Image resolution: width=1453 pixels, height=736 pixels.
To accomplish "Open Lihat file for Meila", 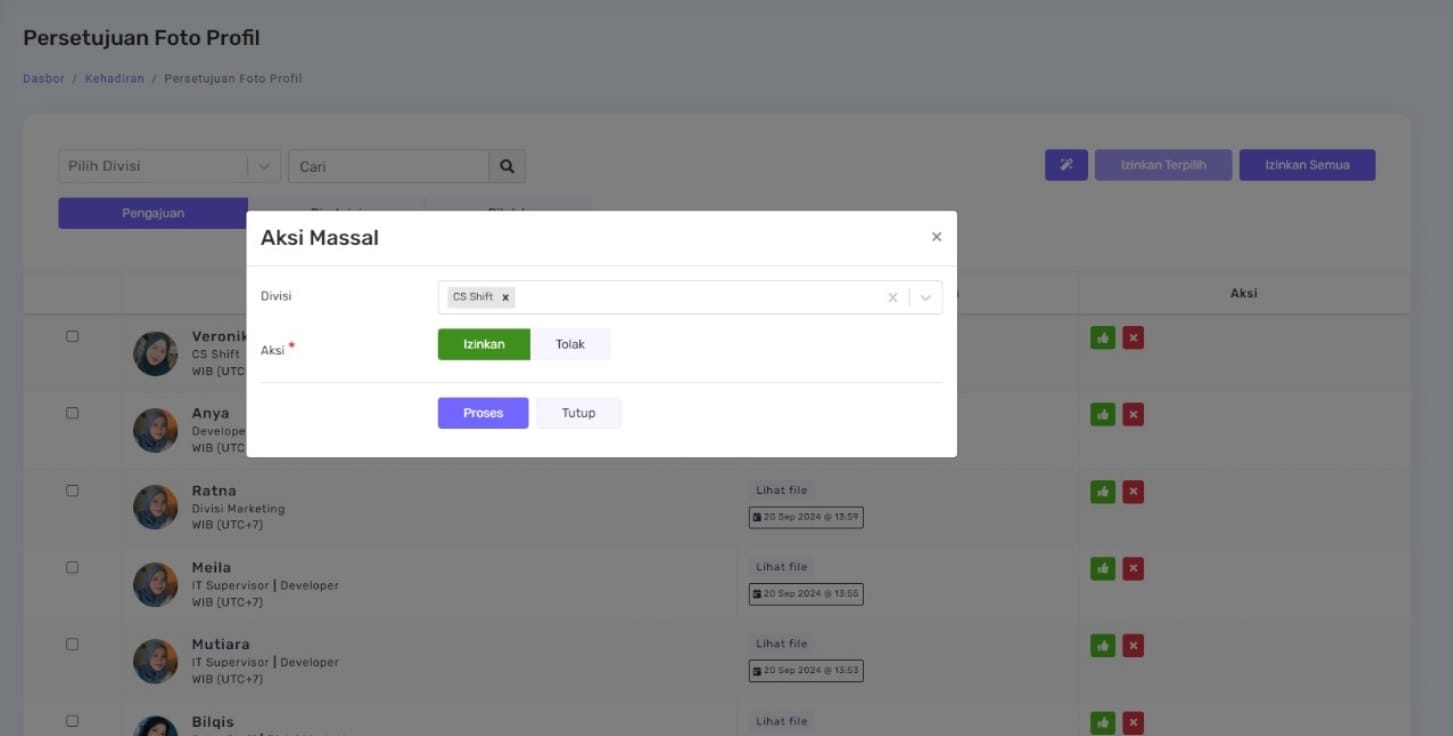I will (781, 567).
